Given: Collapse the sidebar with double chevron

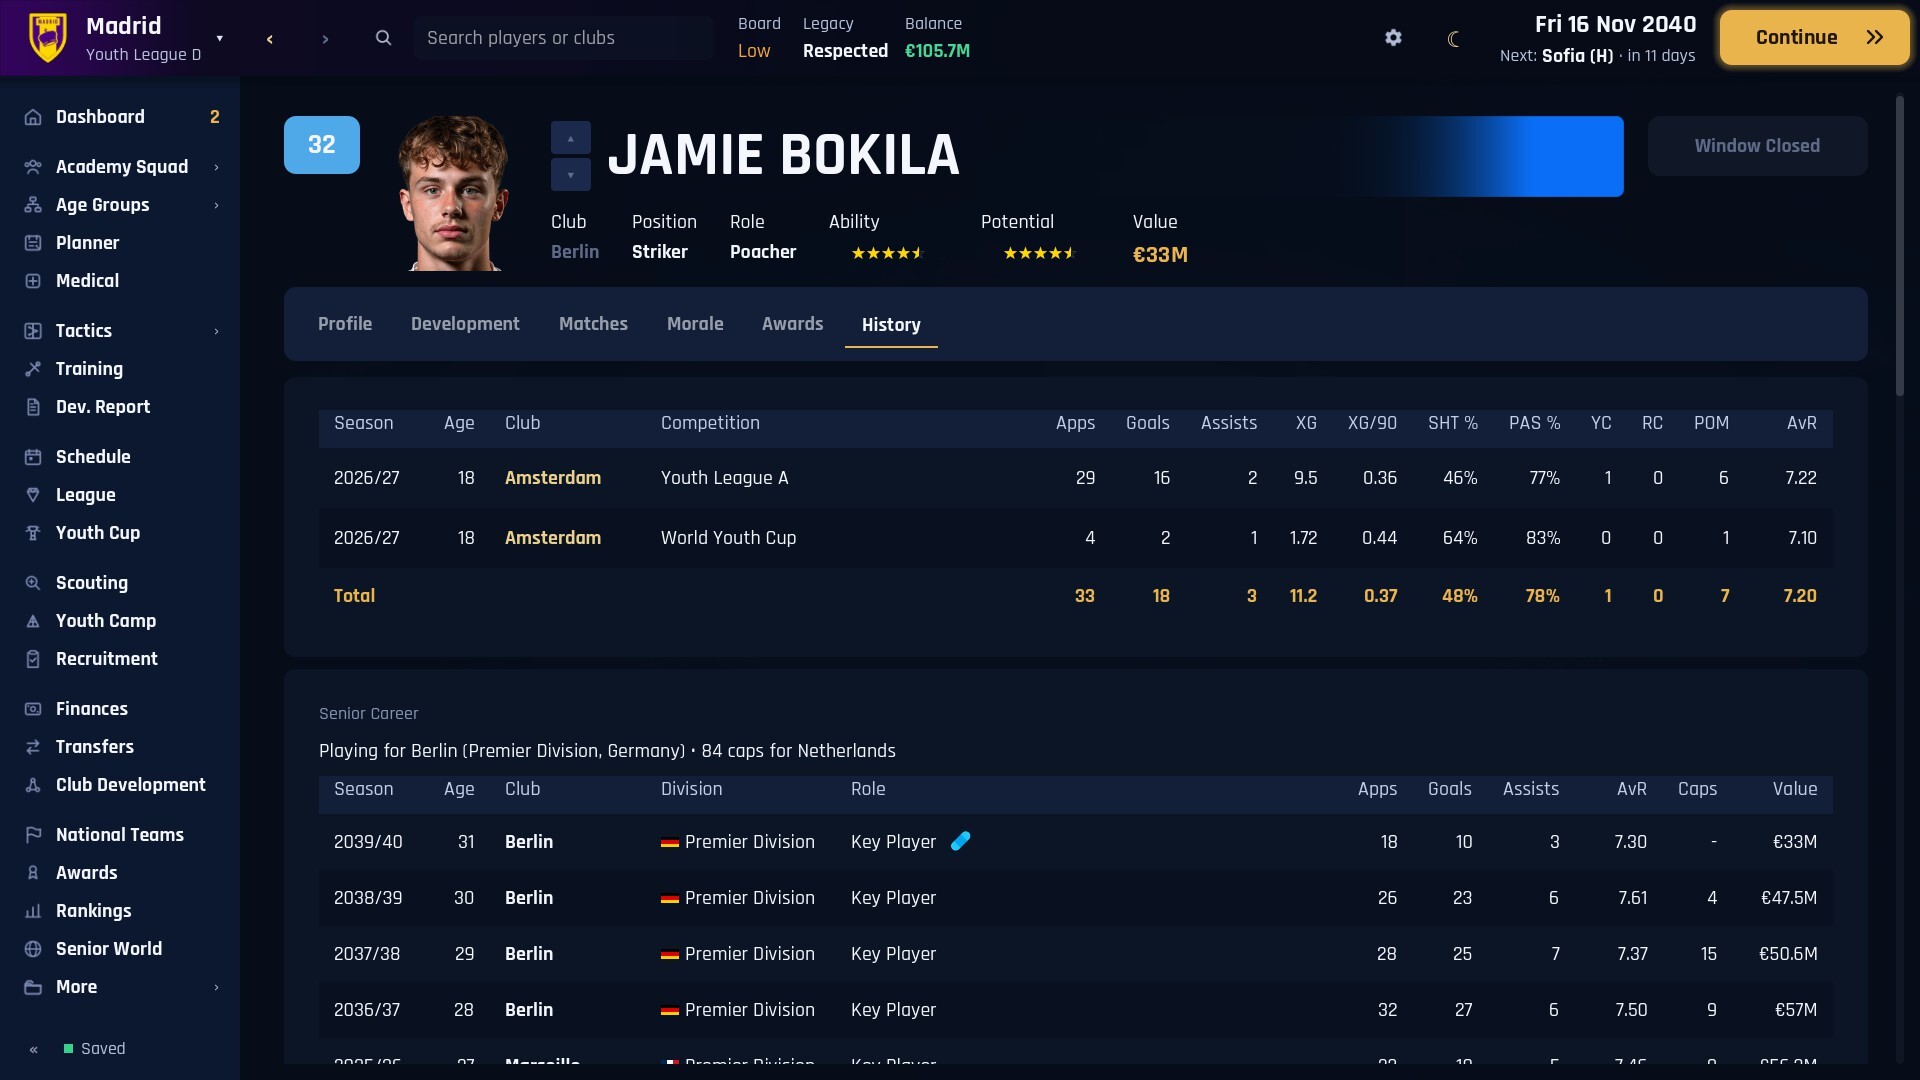Looking at the screenshot, I should point(34,1049).
